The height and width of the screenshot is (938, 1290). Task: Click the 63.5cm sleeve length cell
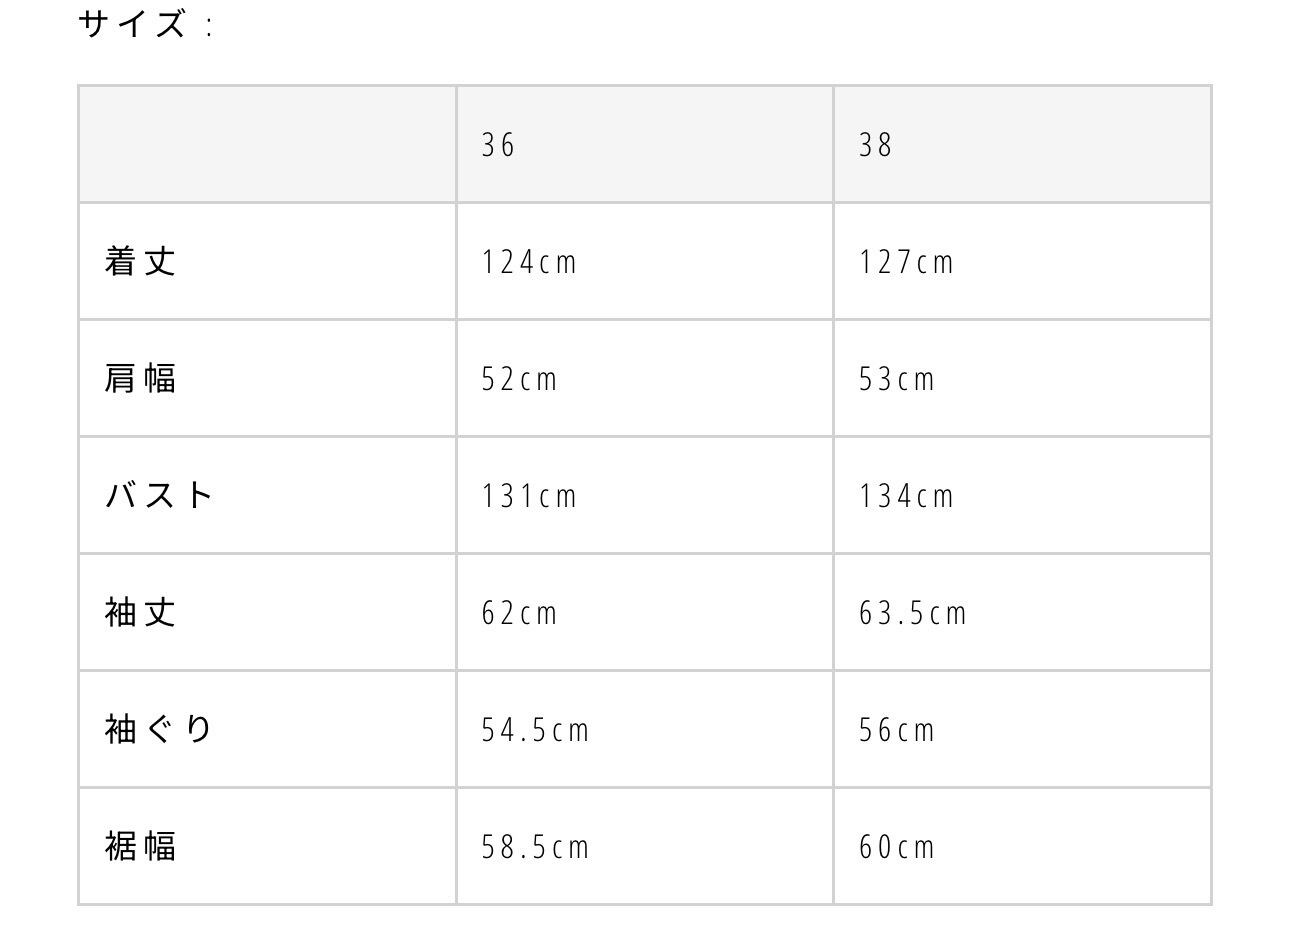click(x=913, y=613)
